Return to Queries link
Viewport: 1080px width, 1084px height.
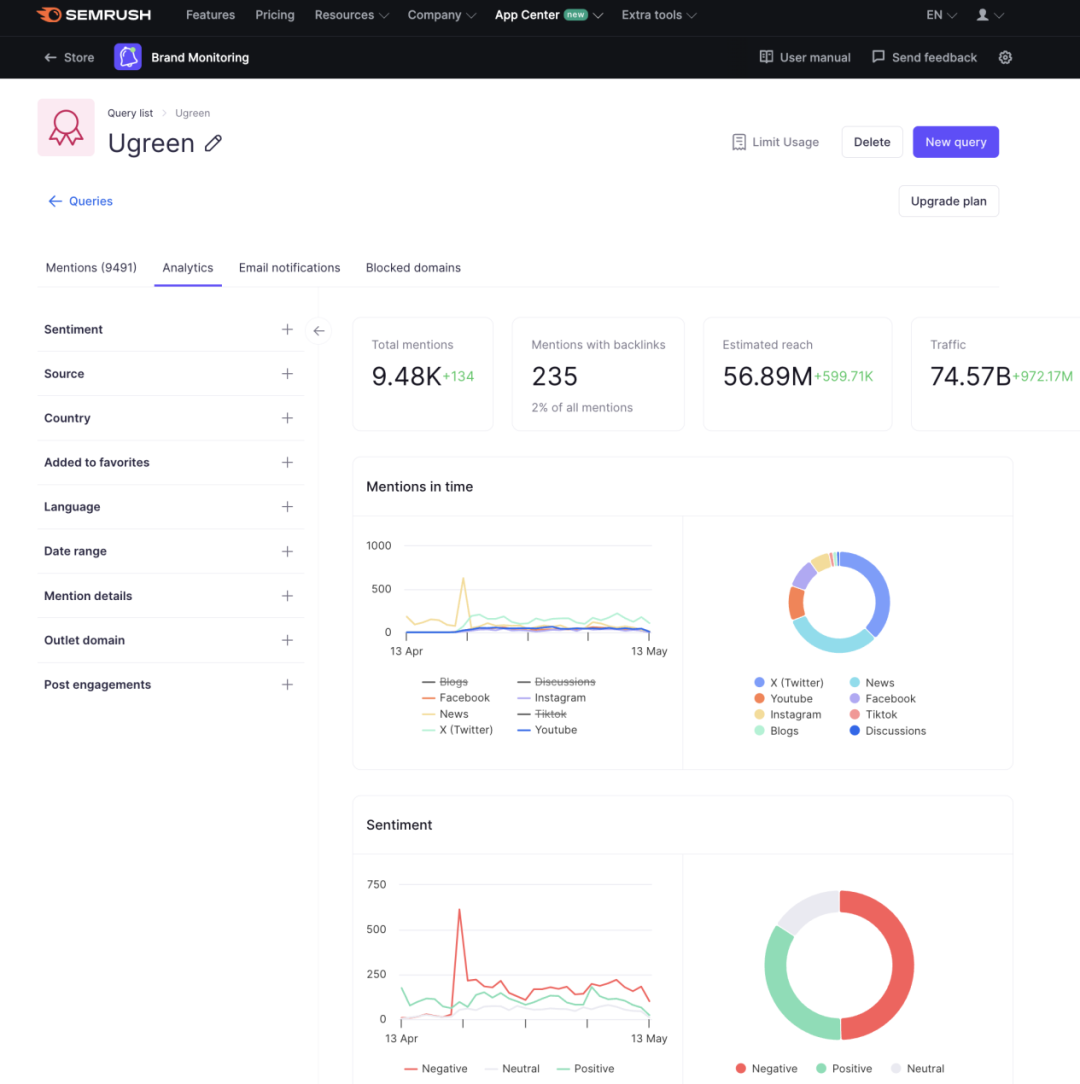click(80, 201)
